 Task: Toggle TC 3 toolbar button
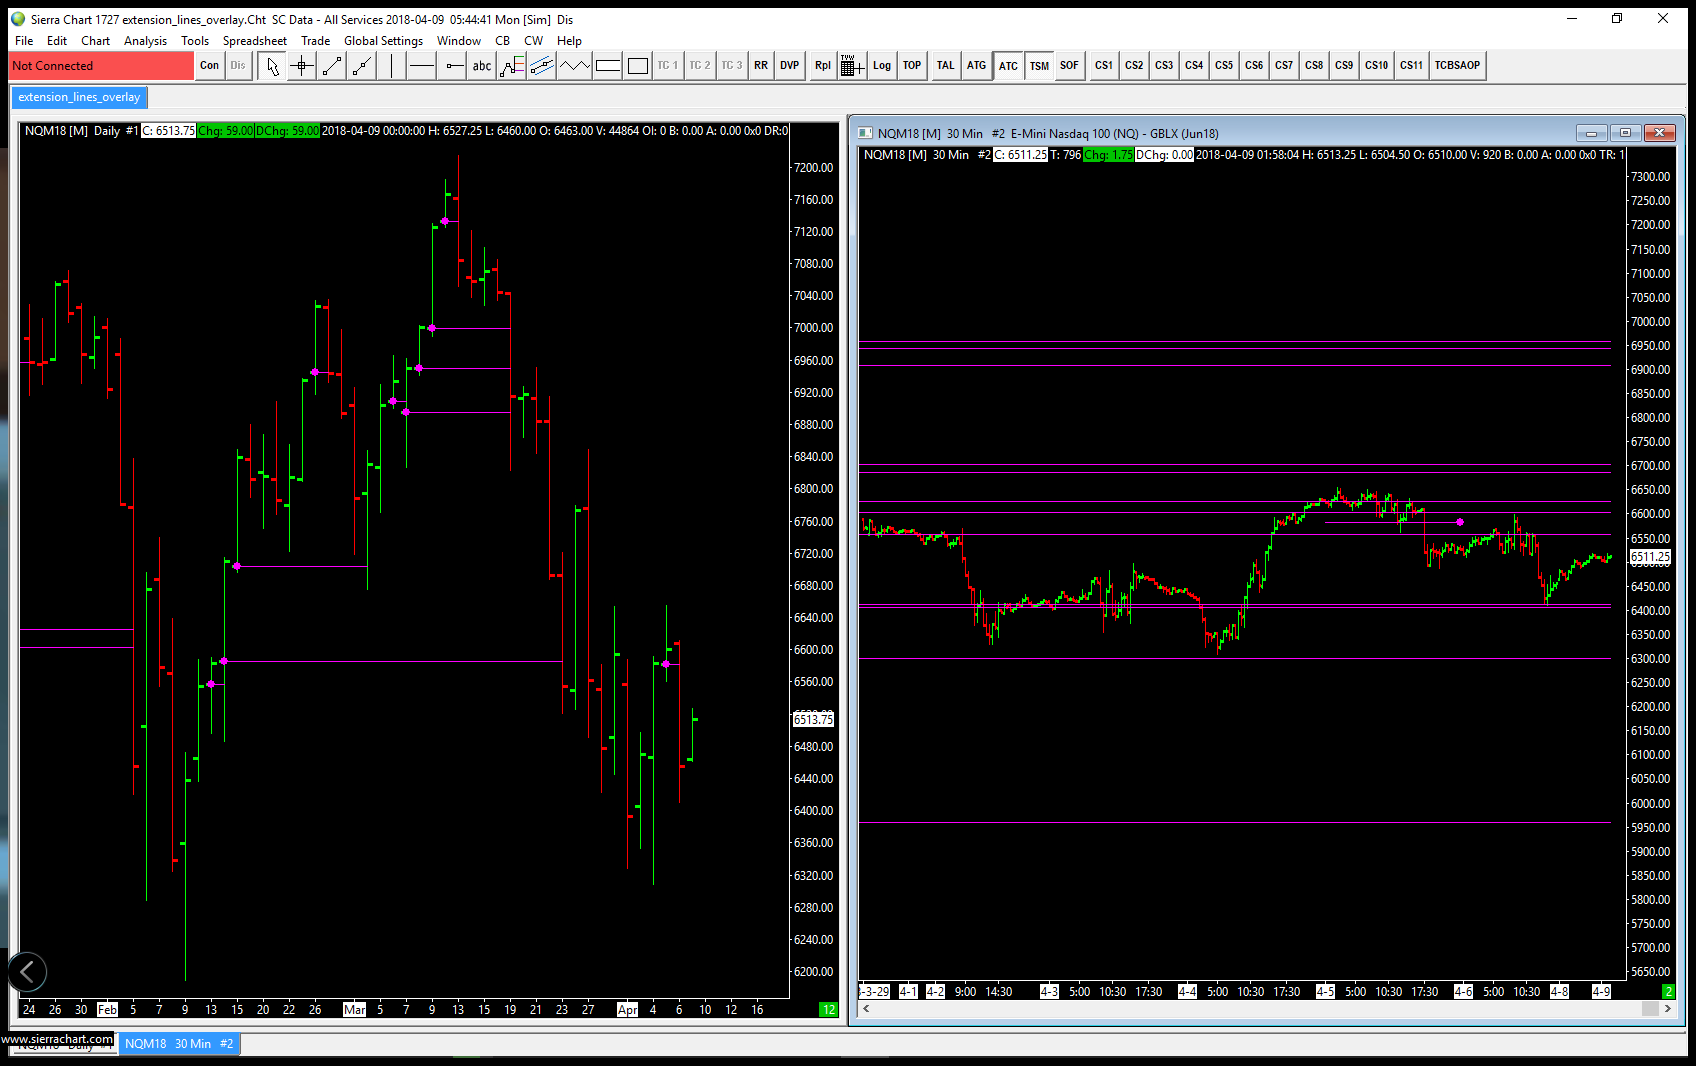click(x=732, y=66)
